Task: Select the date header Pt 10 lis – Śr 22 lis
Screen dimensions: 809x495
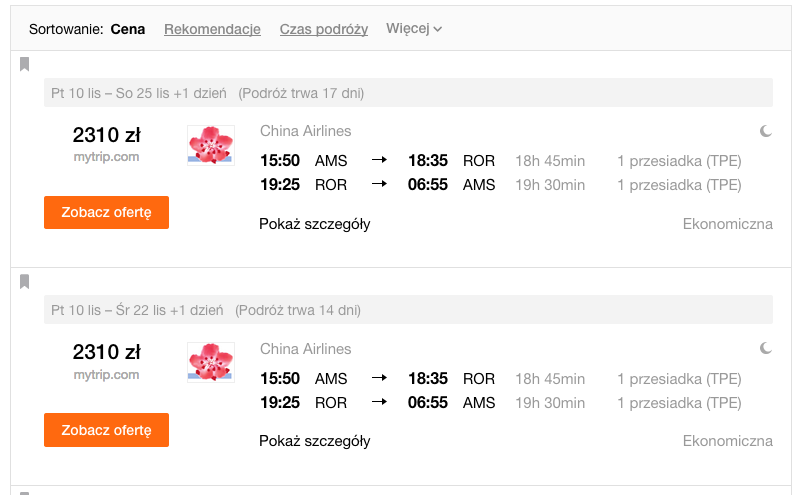Action: pyautogui.click(x=137, y=310)
